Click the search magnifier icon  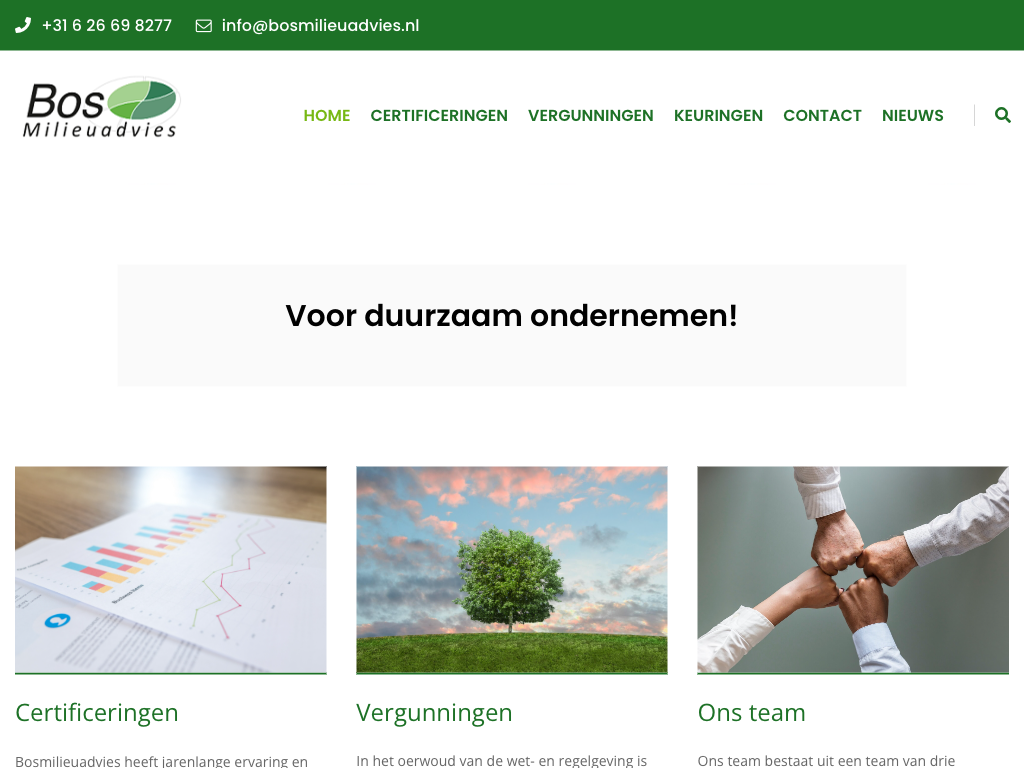[x=1002, y=115]
